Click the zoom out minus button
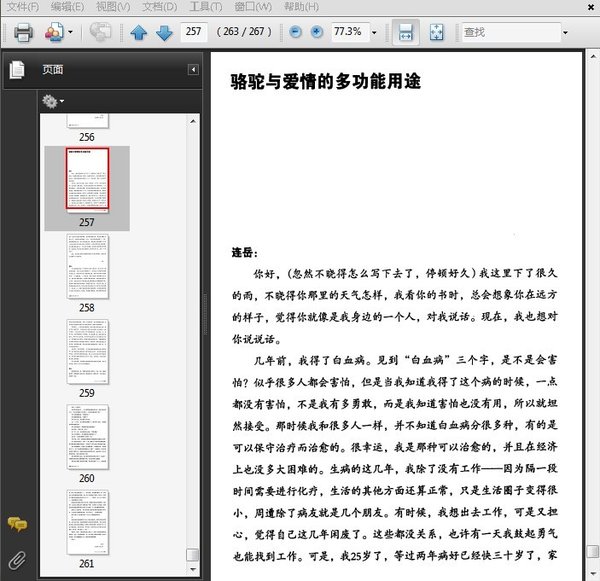600x581 pixels. point(295,32)
